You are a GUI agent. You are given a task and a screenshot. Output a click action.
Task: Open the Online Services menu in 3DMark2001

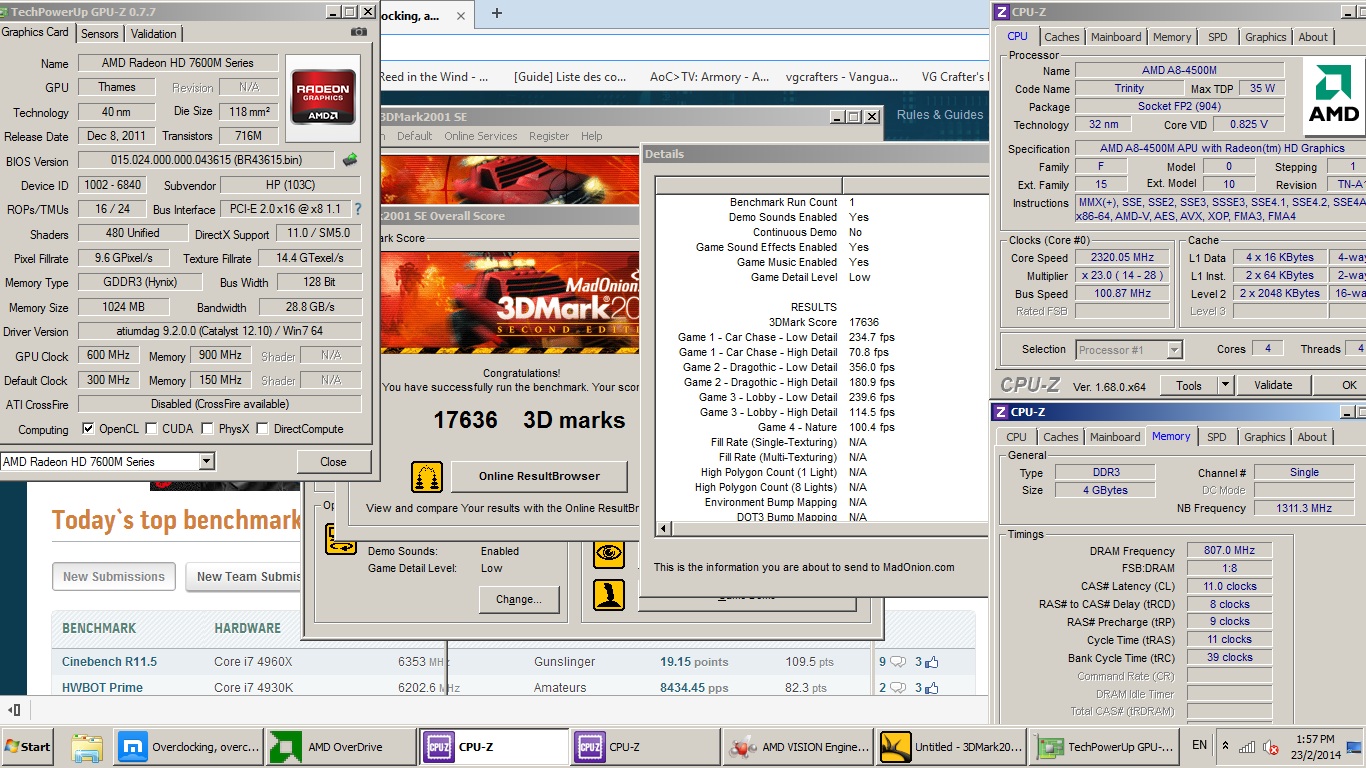click(481, 136)
